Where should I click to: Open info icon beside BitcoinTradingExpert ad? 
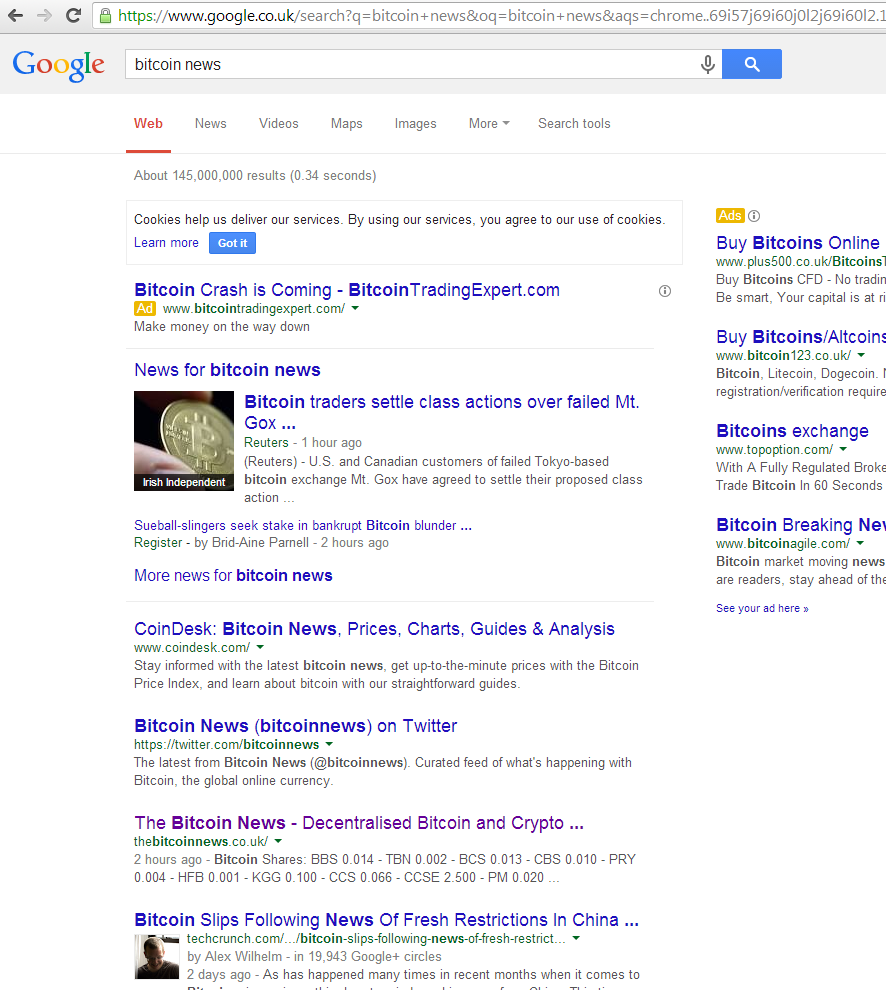[x=665, y=291]
